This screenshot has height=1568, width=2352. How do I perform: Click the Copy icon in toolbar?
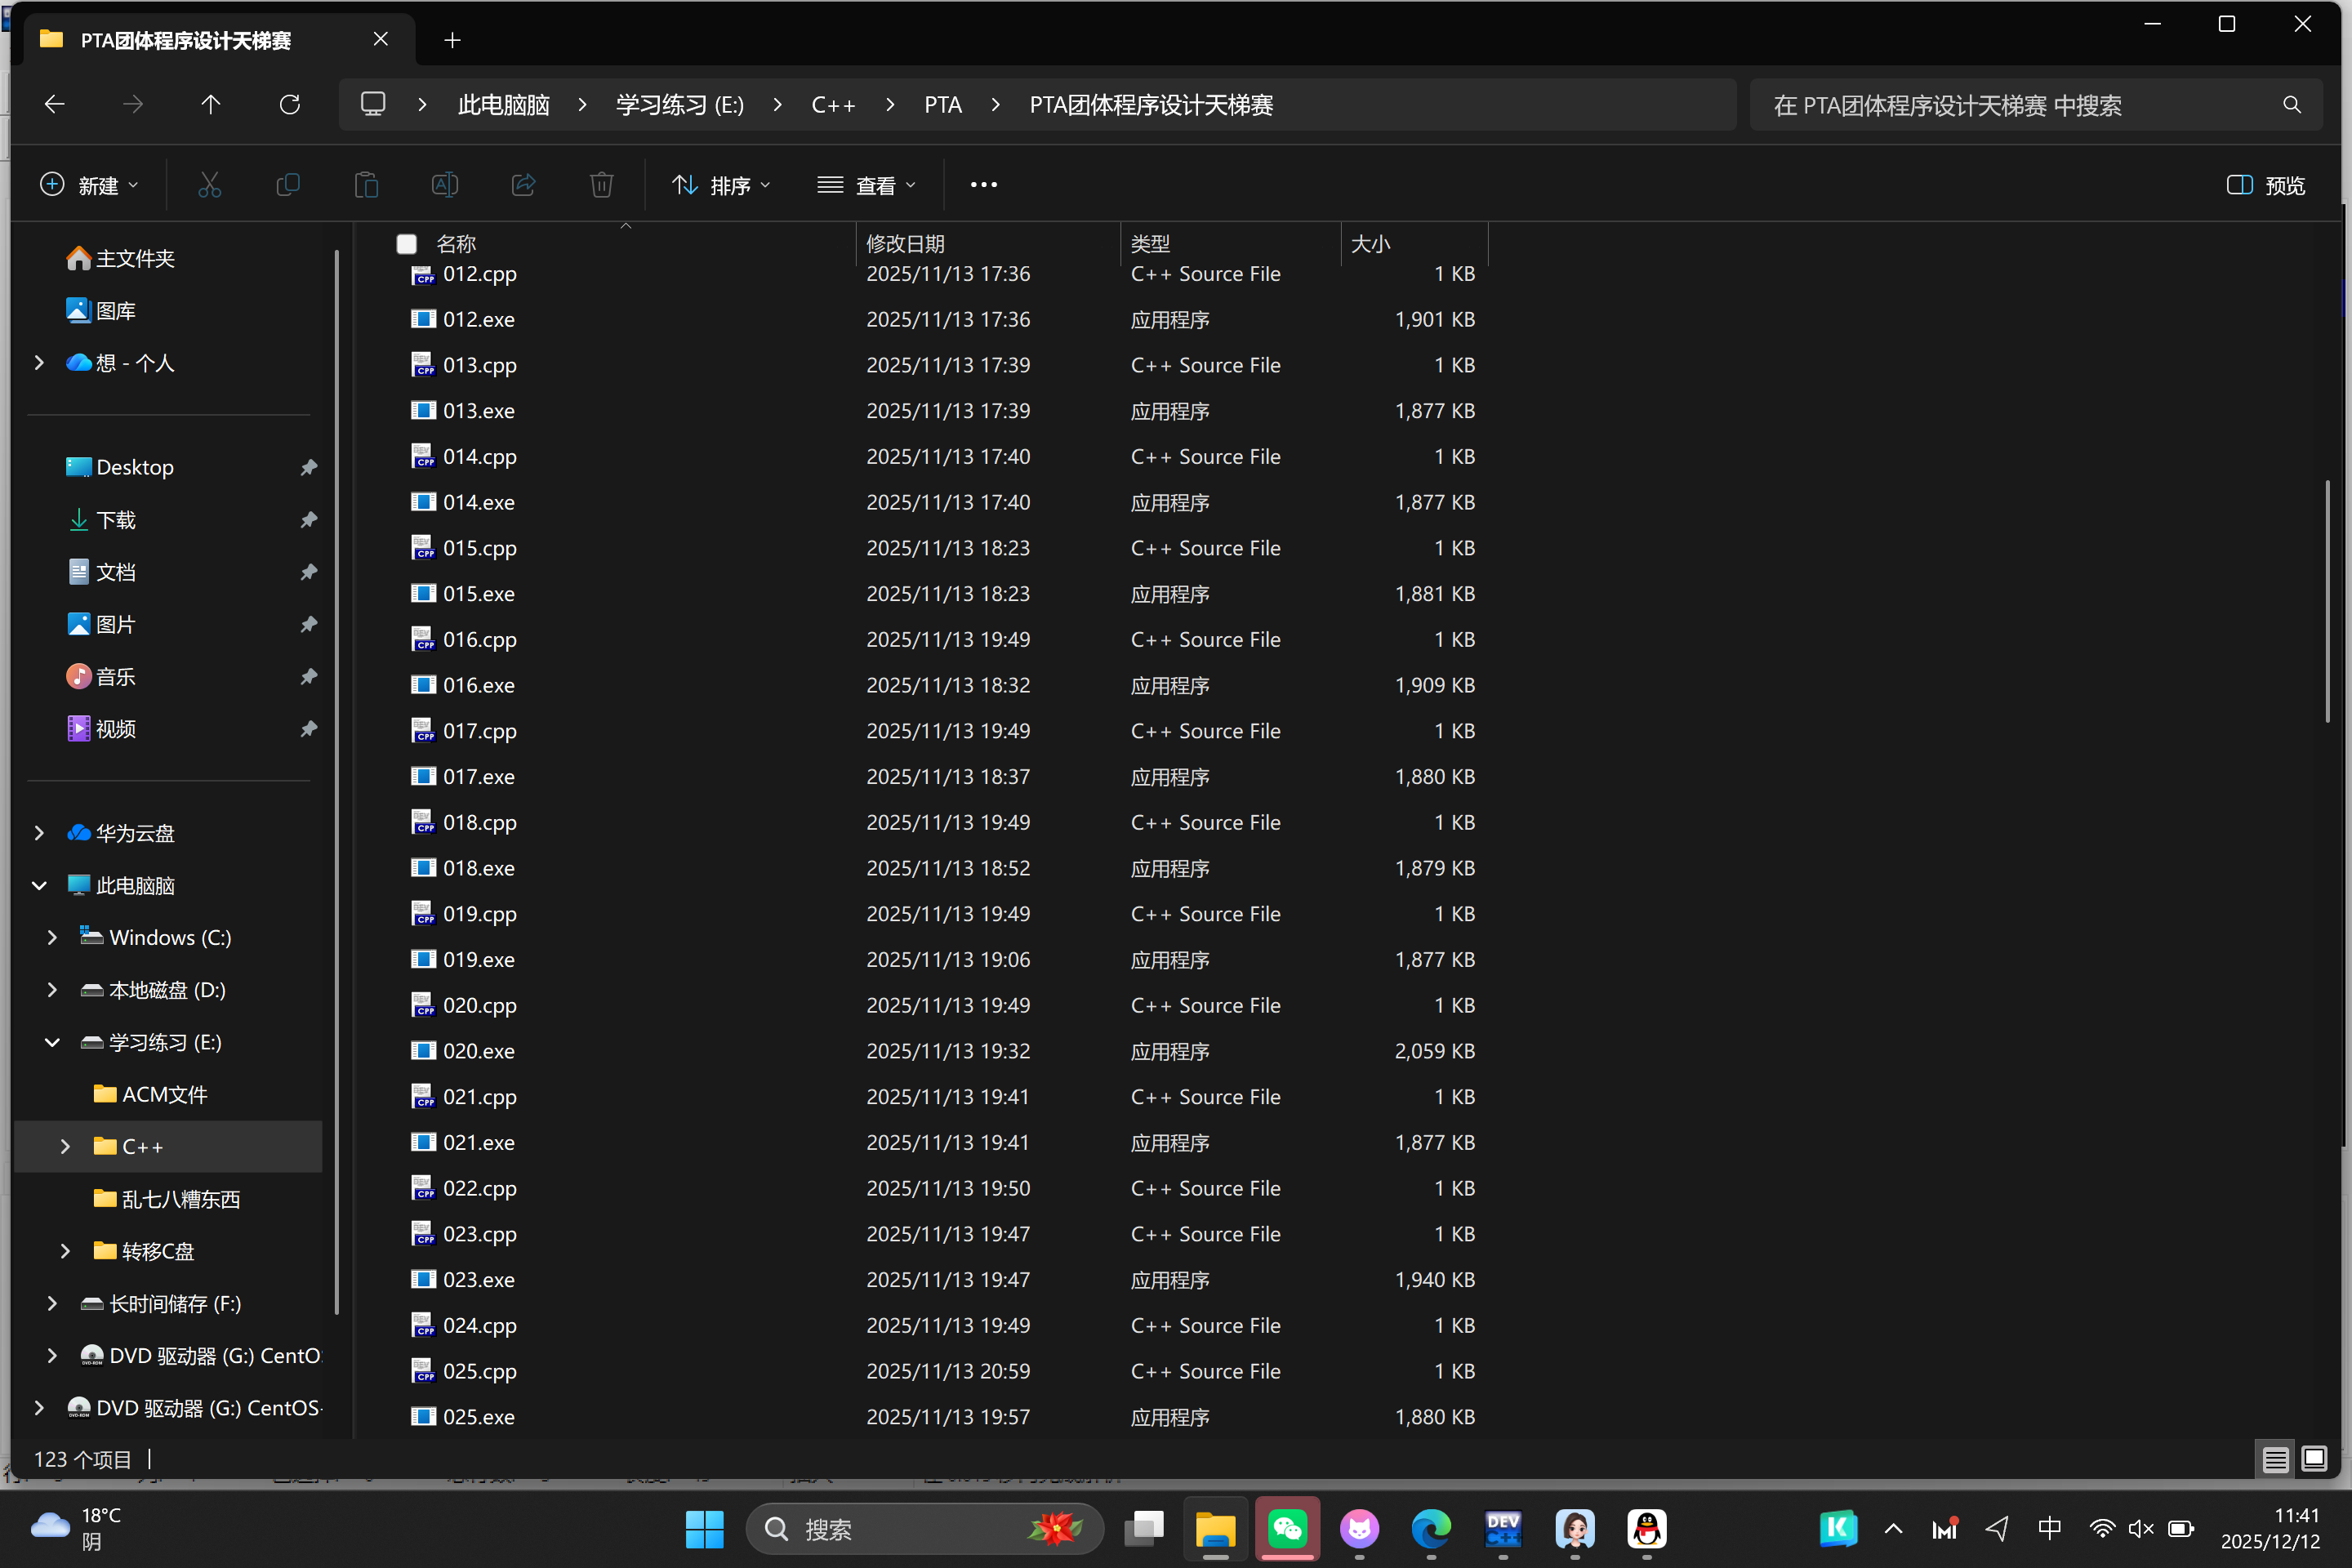[x=288, y=185]
